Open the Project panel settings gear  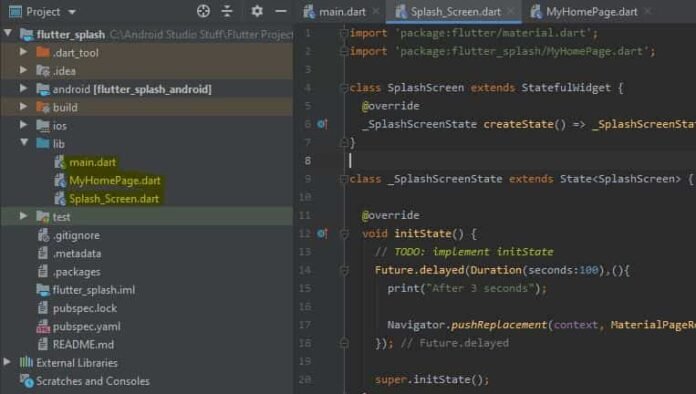(x=257, y=11)
